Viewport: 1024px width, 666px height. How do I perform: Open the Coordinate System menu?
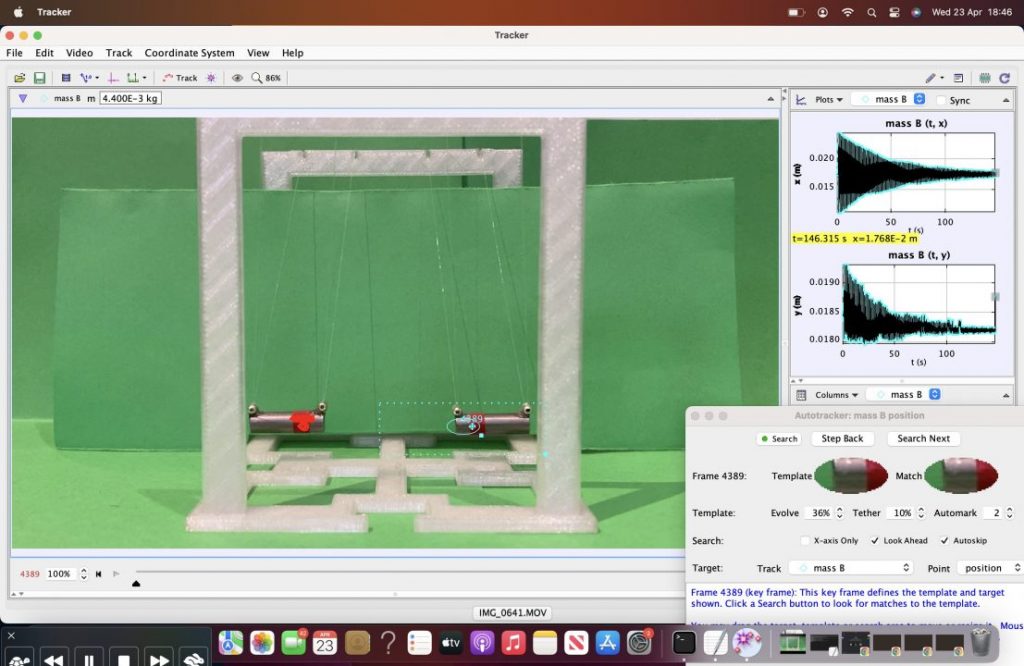189,53
